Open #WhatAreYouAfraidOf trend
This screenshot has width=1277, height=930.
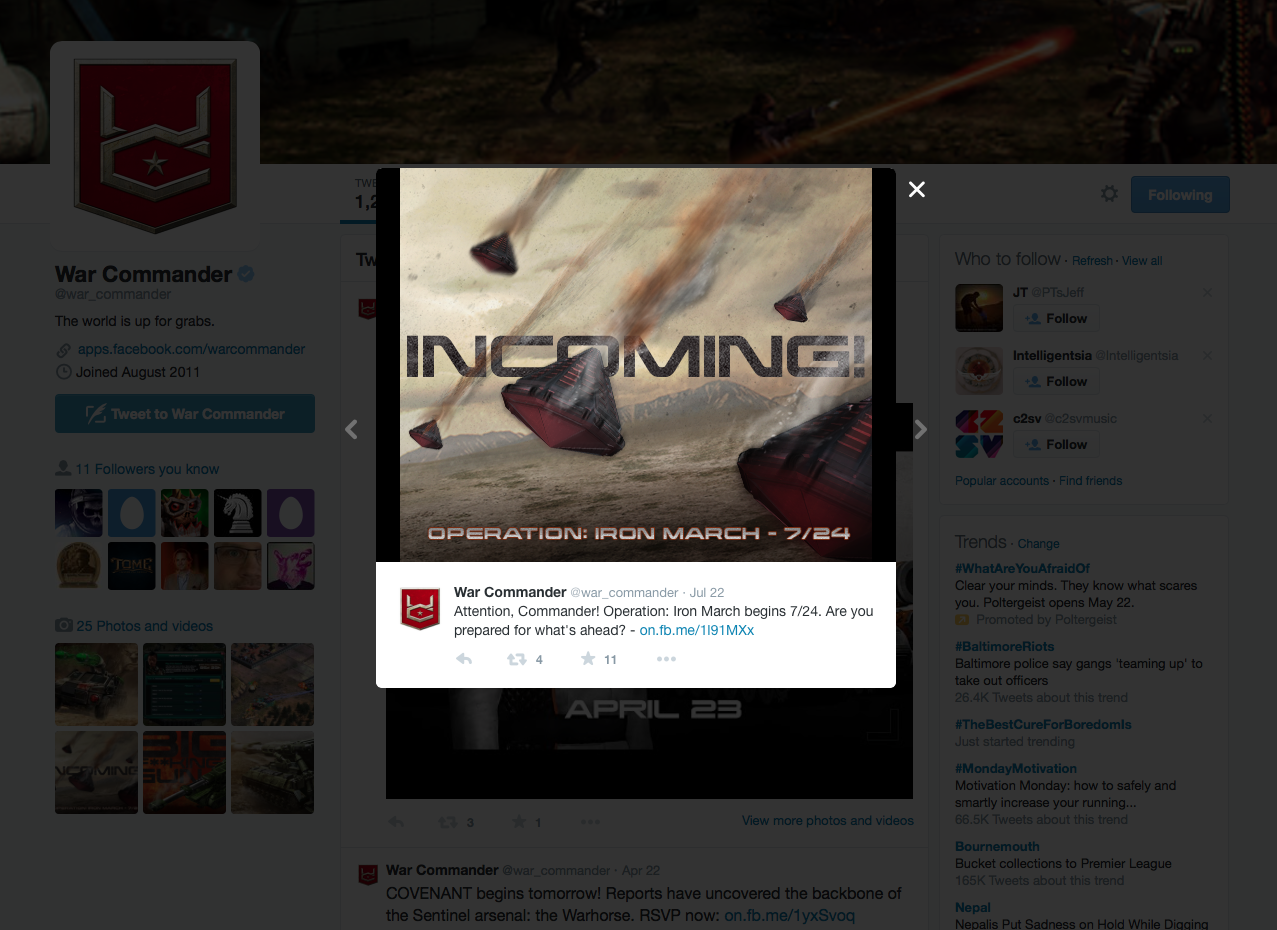pos(1022,568)
